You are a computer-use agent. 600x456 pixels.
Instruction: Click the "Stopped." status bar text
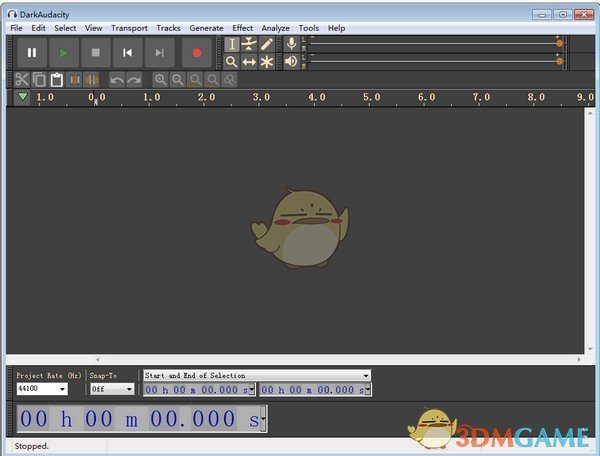(32, 446)
